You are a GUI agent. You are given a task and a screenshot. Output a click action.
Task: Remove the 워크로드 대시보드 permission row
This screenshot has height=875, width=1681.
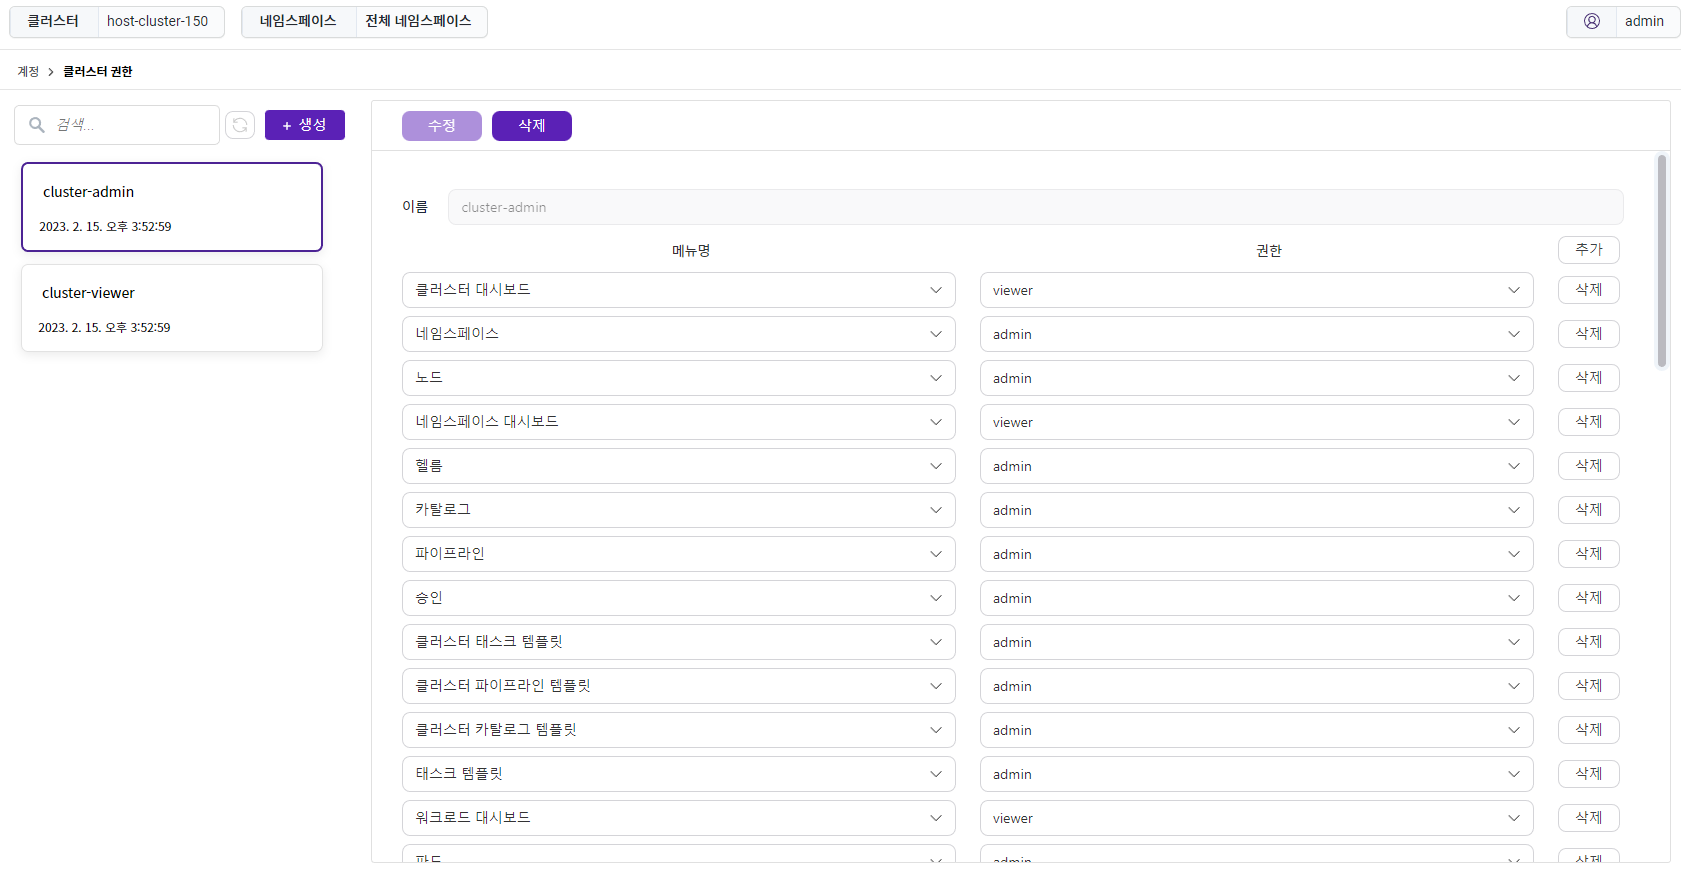pos(1589,818)
